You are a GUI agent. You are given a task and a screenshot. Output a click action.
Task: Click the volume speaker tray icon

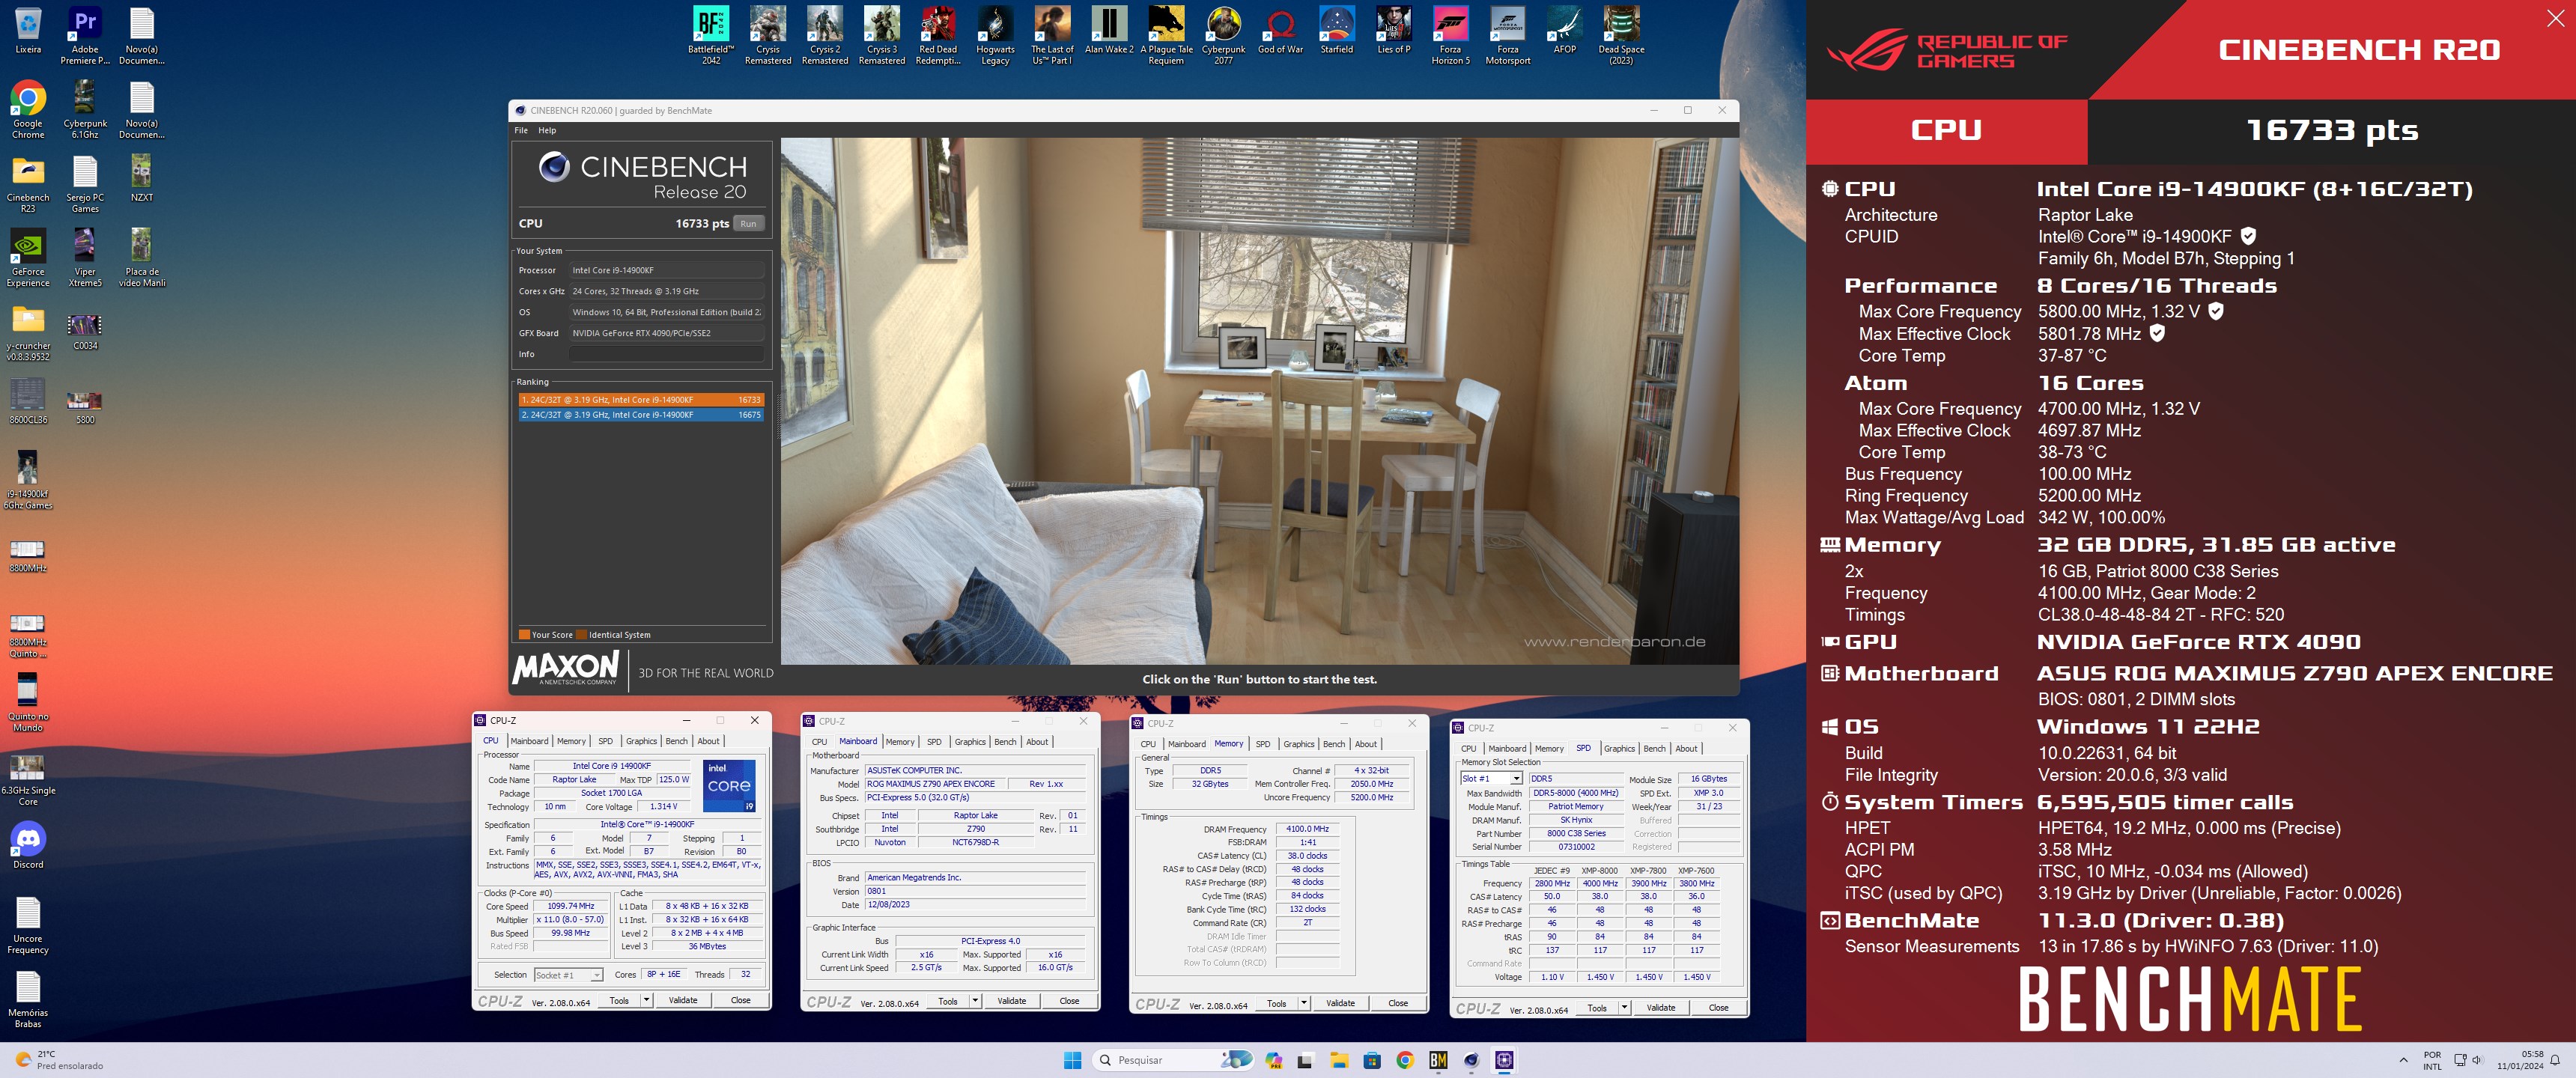(x=2477, y=1060)
